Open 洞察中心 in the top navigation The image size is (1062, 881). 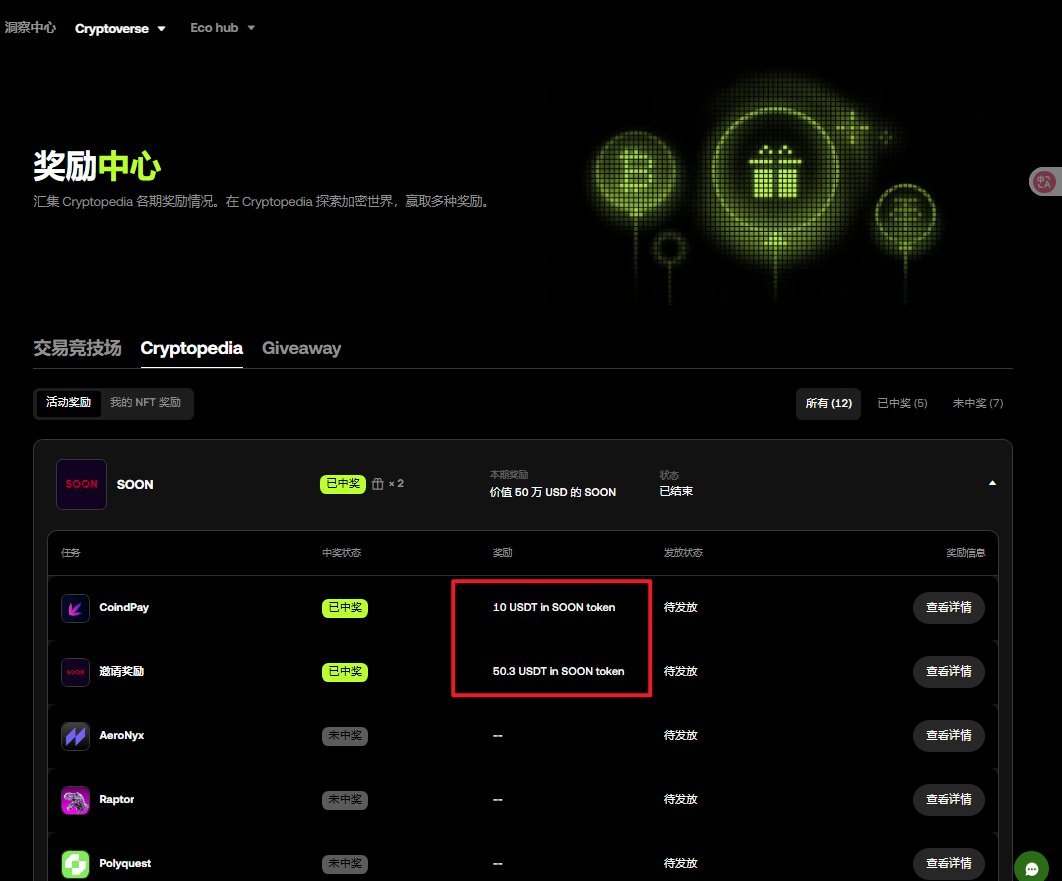coord(30,28)
